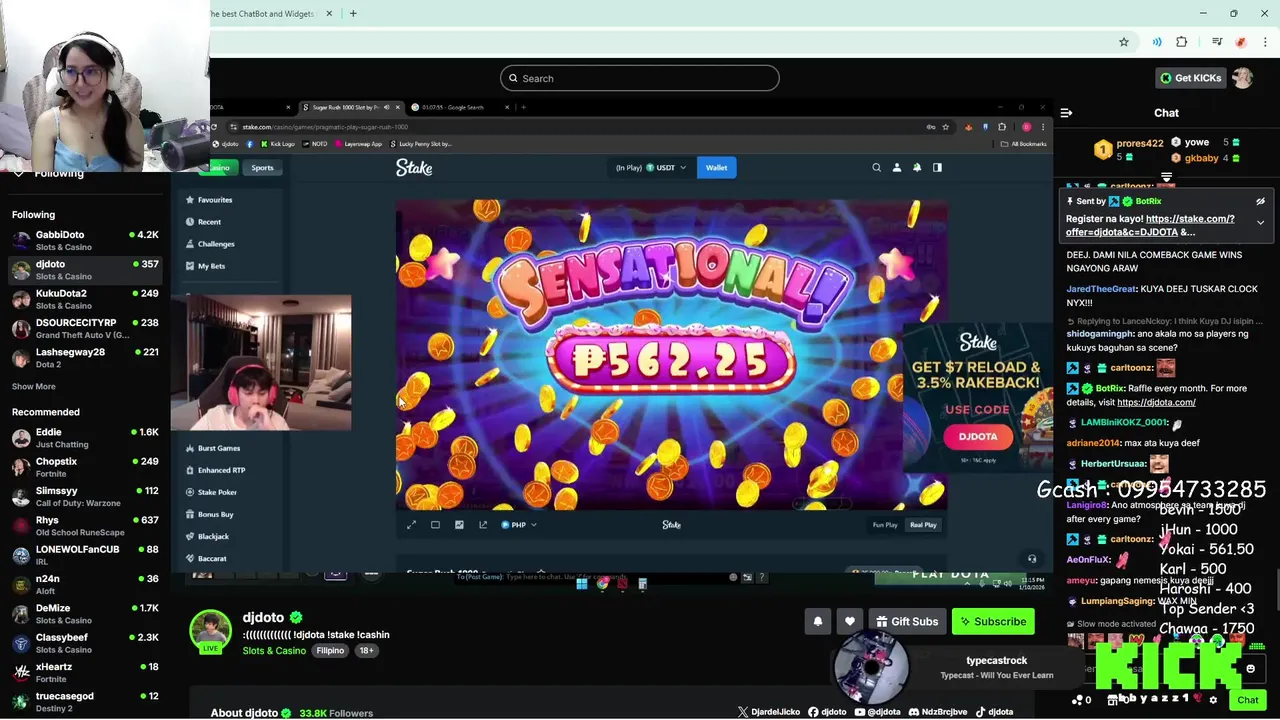Switch to Fun Play mode

[885, 525]
